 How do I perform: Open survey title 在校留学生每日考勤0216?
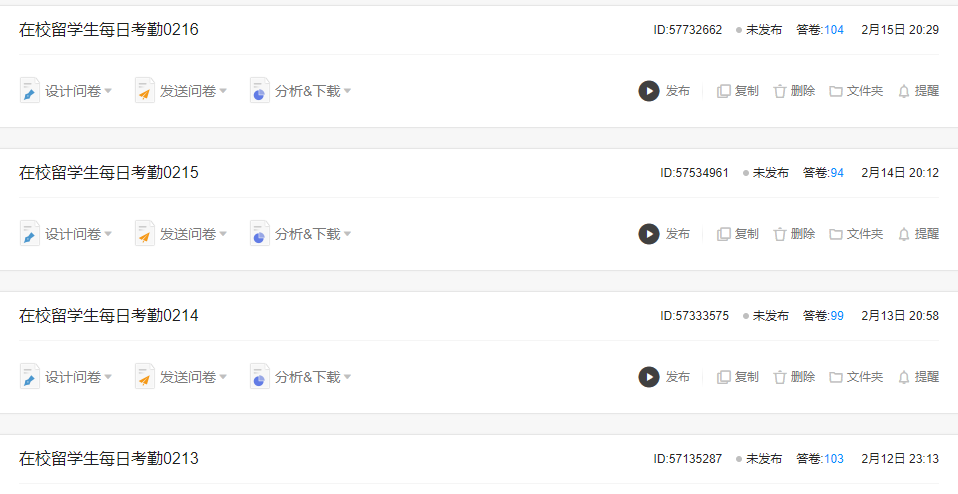(109, 30)
